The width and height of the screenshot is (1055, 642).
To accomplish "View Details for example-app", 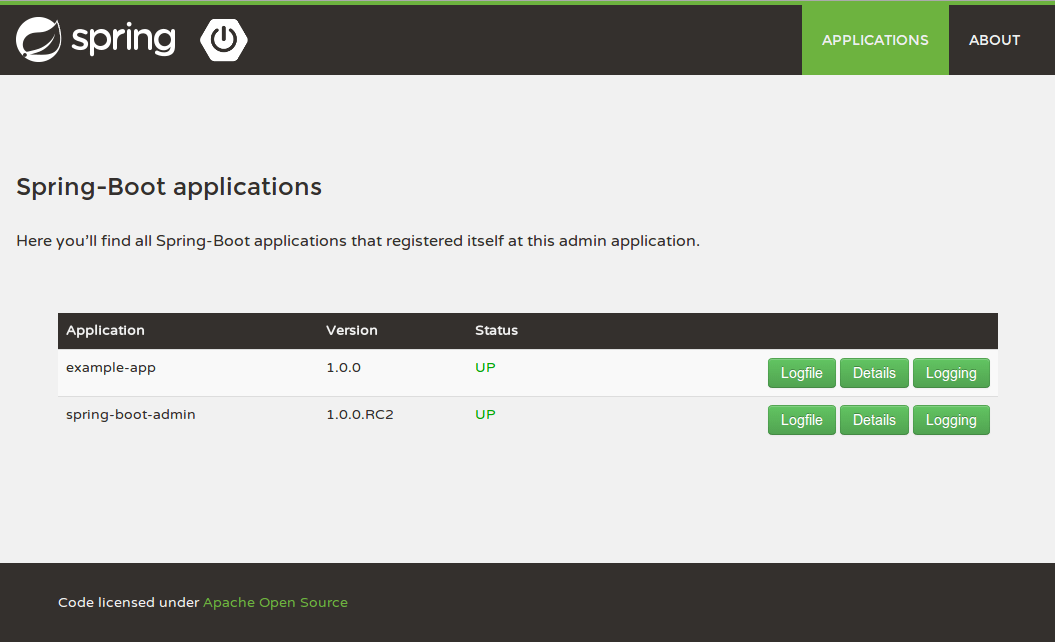I will coord(874,373).
